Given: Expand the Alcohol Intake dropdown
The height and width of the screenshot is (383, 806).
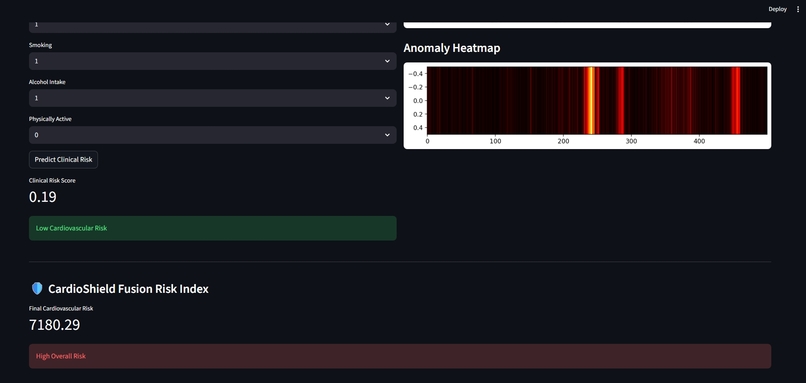Looking at the screenshot, I should [212, 98].
